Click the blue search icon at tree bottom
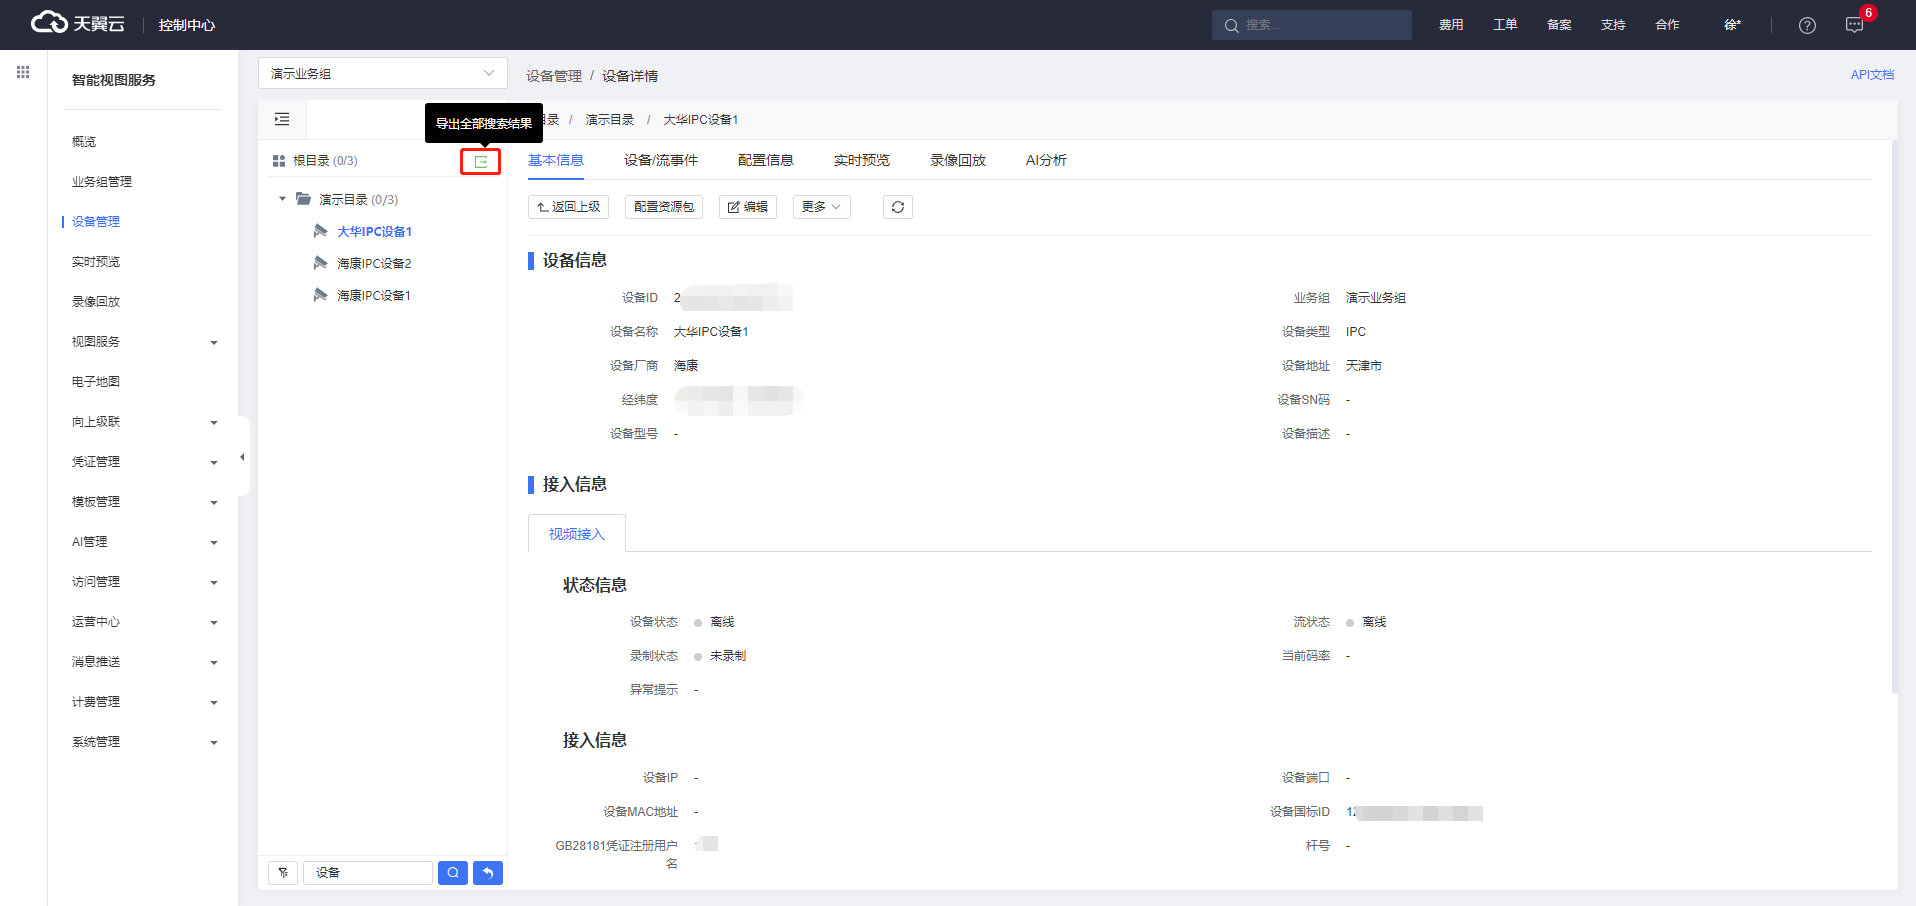Screen dimensions: 1916x906 tap(452, 872)
